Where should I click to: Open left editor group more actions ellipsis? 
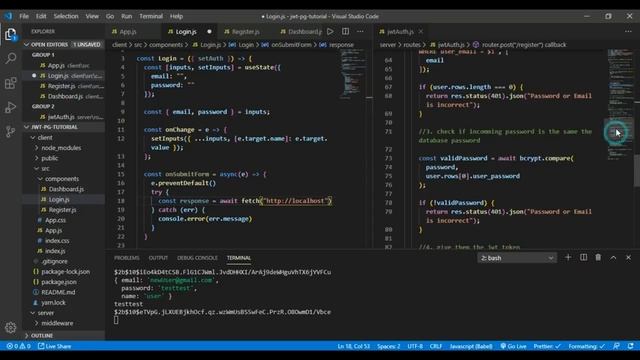360,31
